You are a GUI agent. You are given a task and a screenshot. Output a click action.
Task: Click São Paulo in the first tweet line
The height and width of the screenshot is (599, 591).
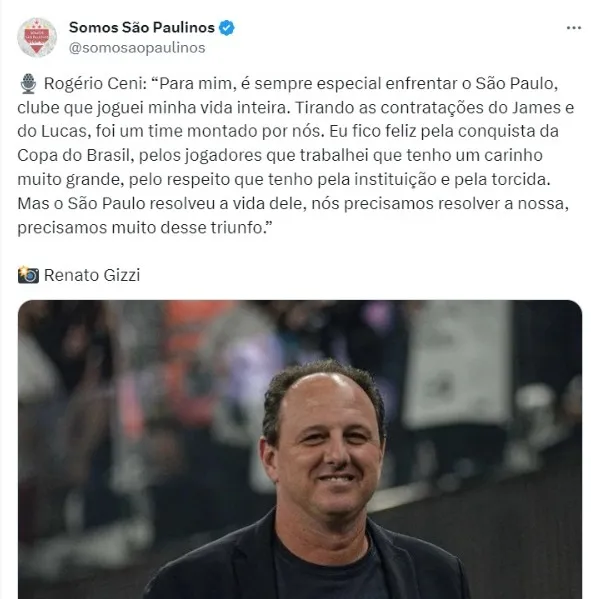tap(514, 84)
